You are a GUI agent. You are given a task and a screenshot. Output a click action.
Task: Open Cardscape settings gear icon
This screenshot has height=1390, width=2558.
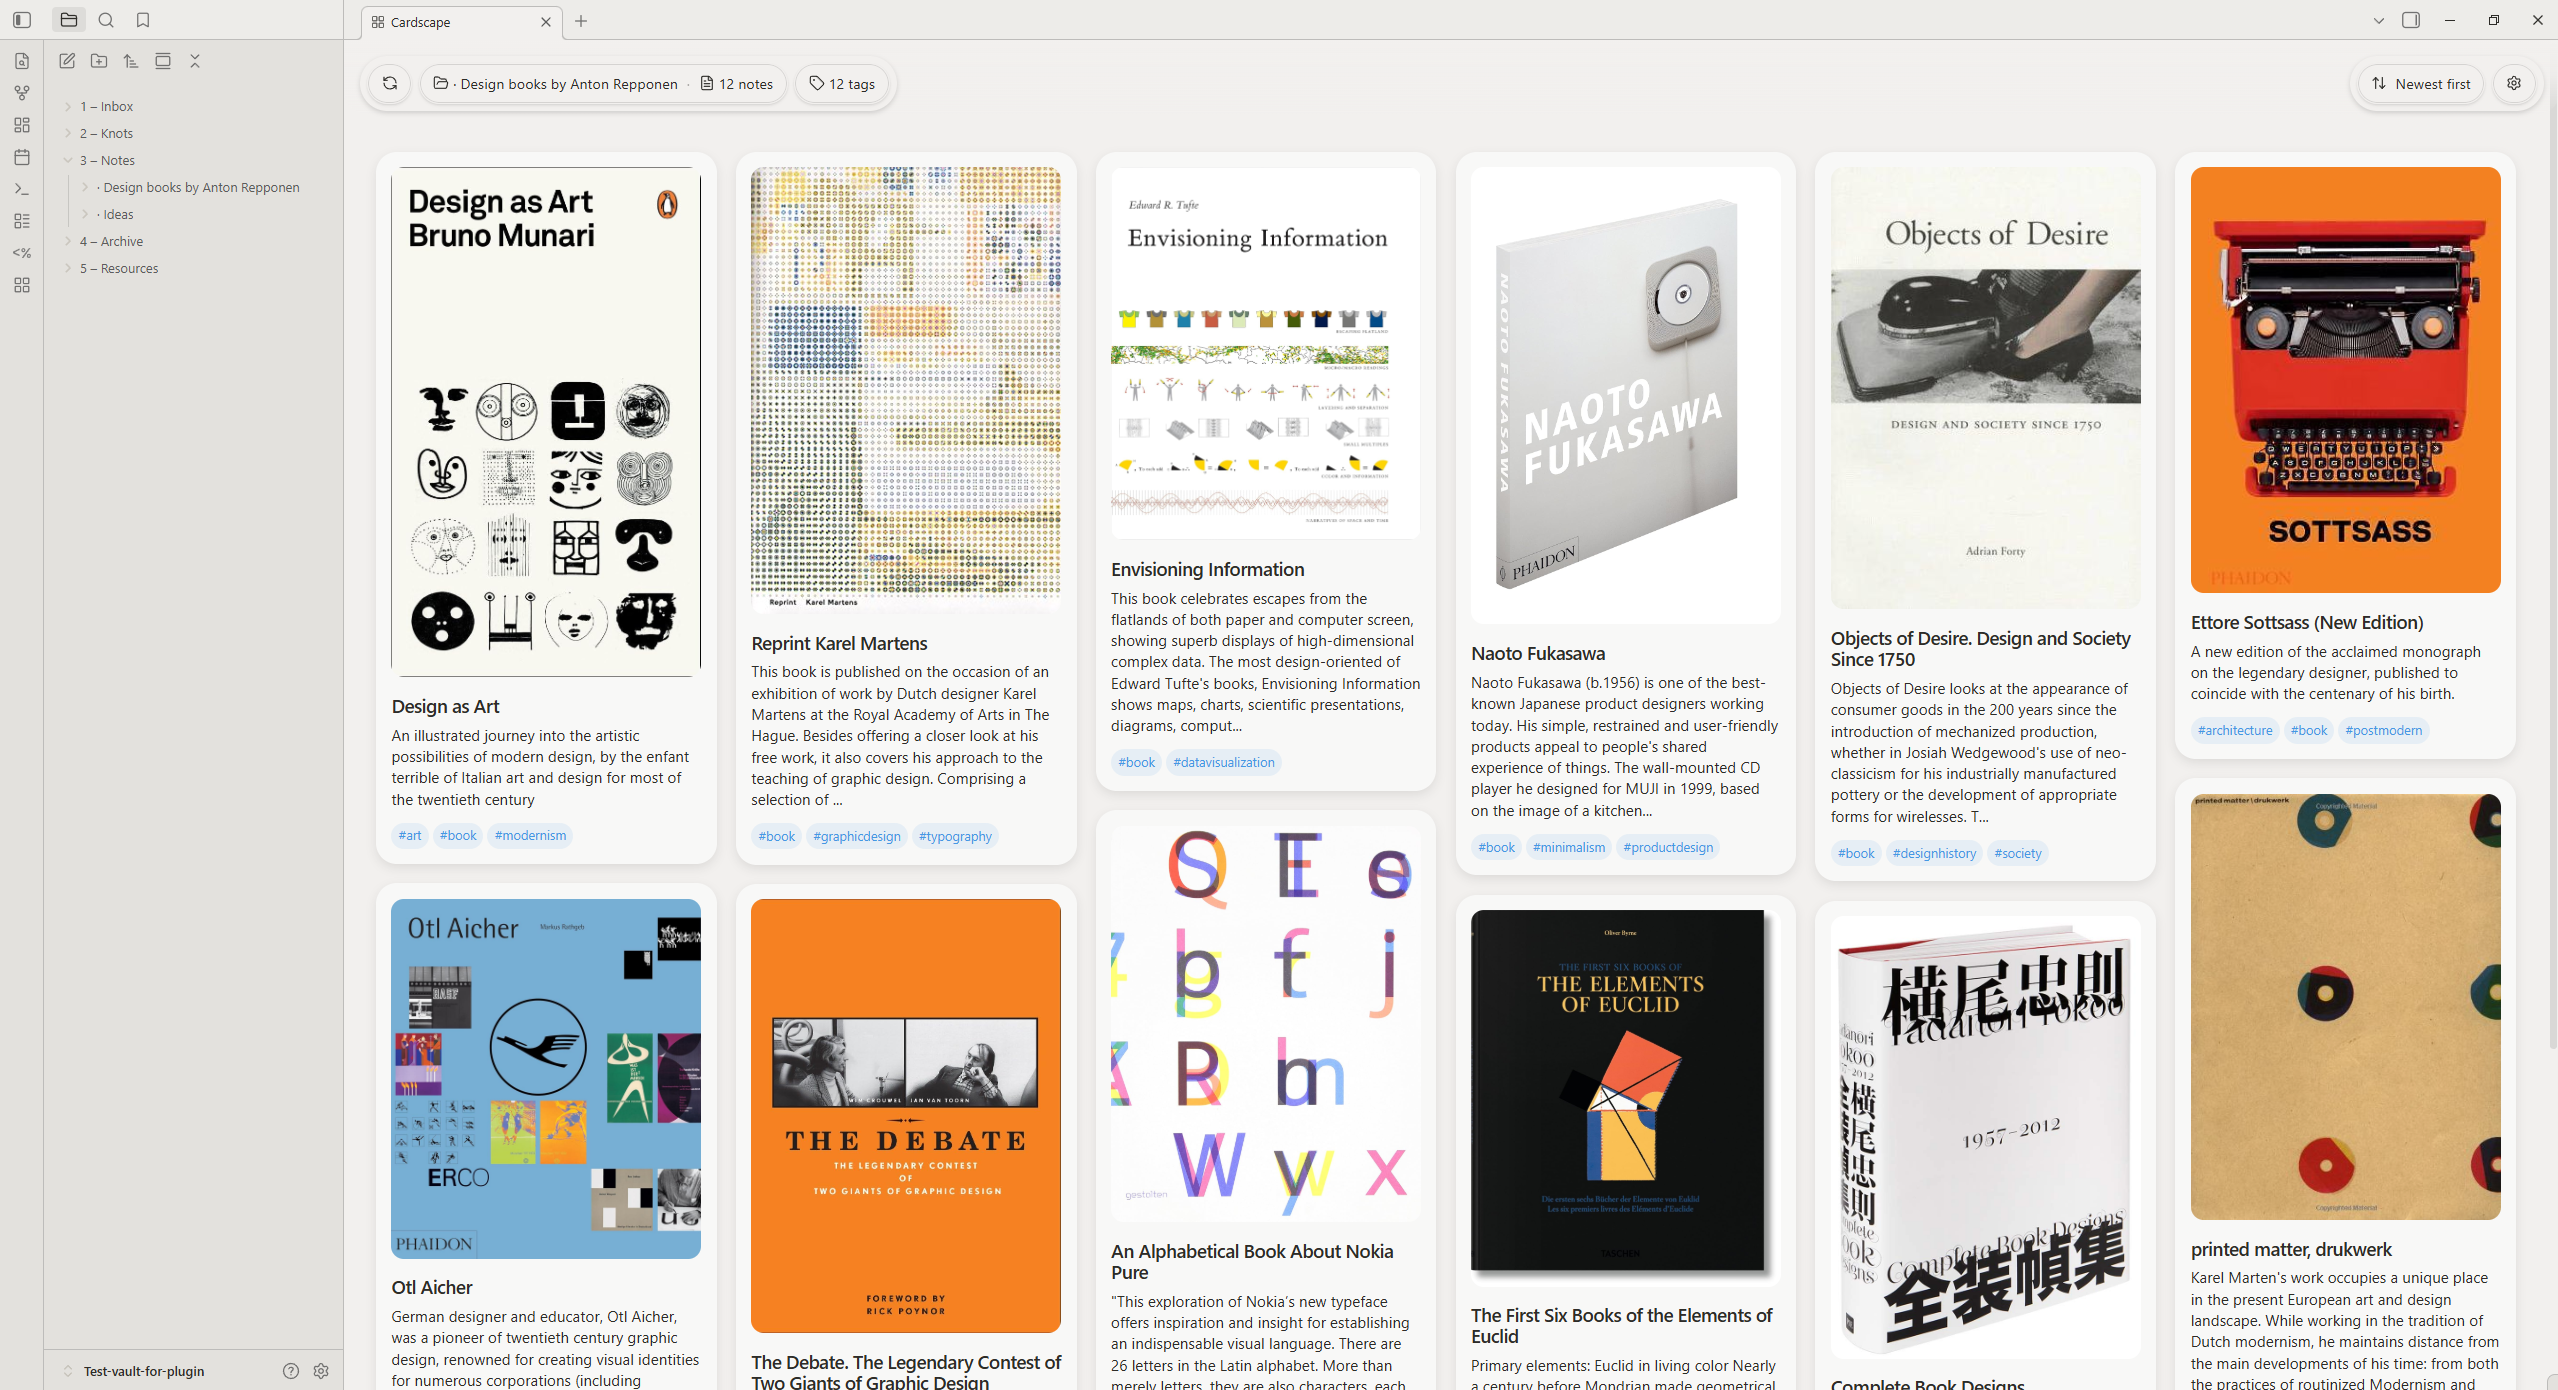click(2514, 84)
